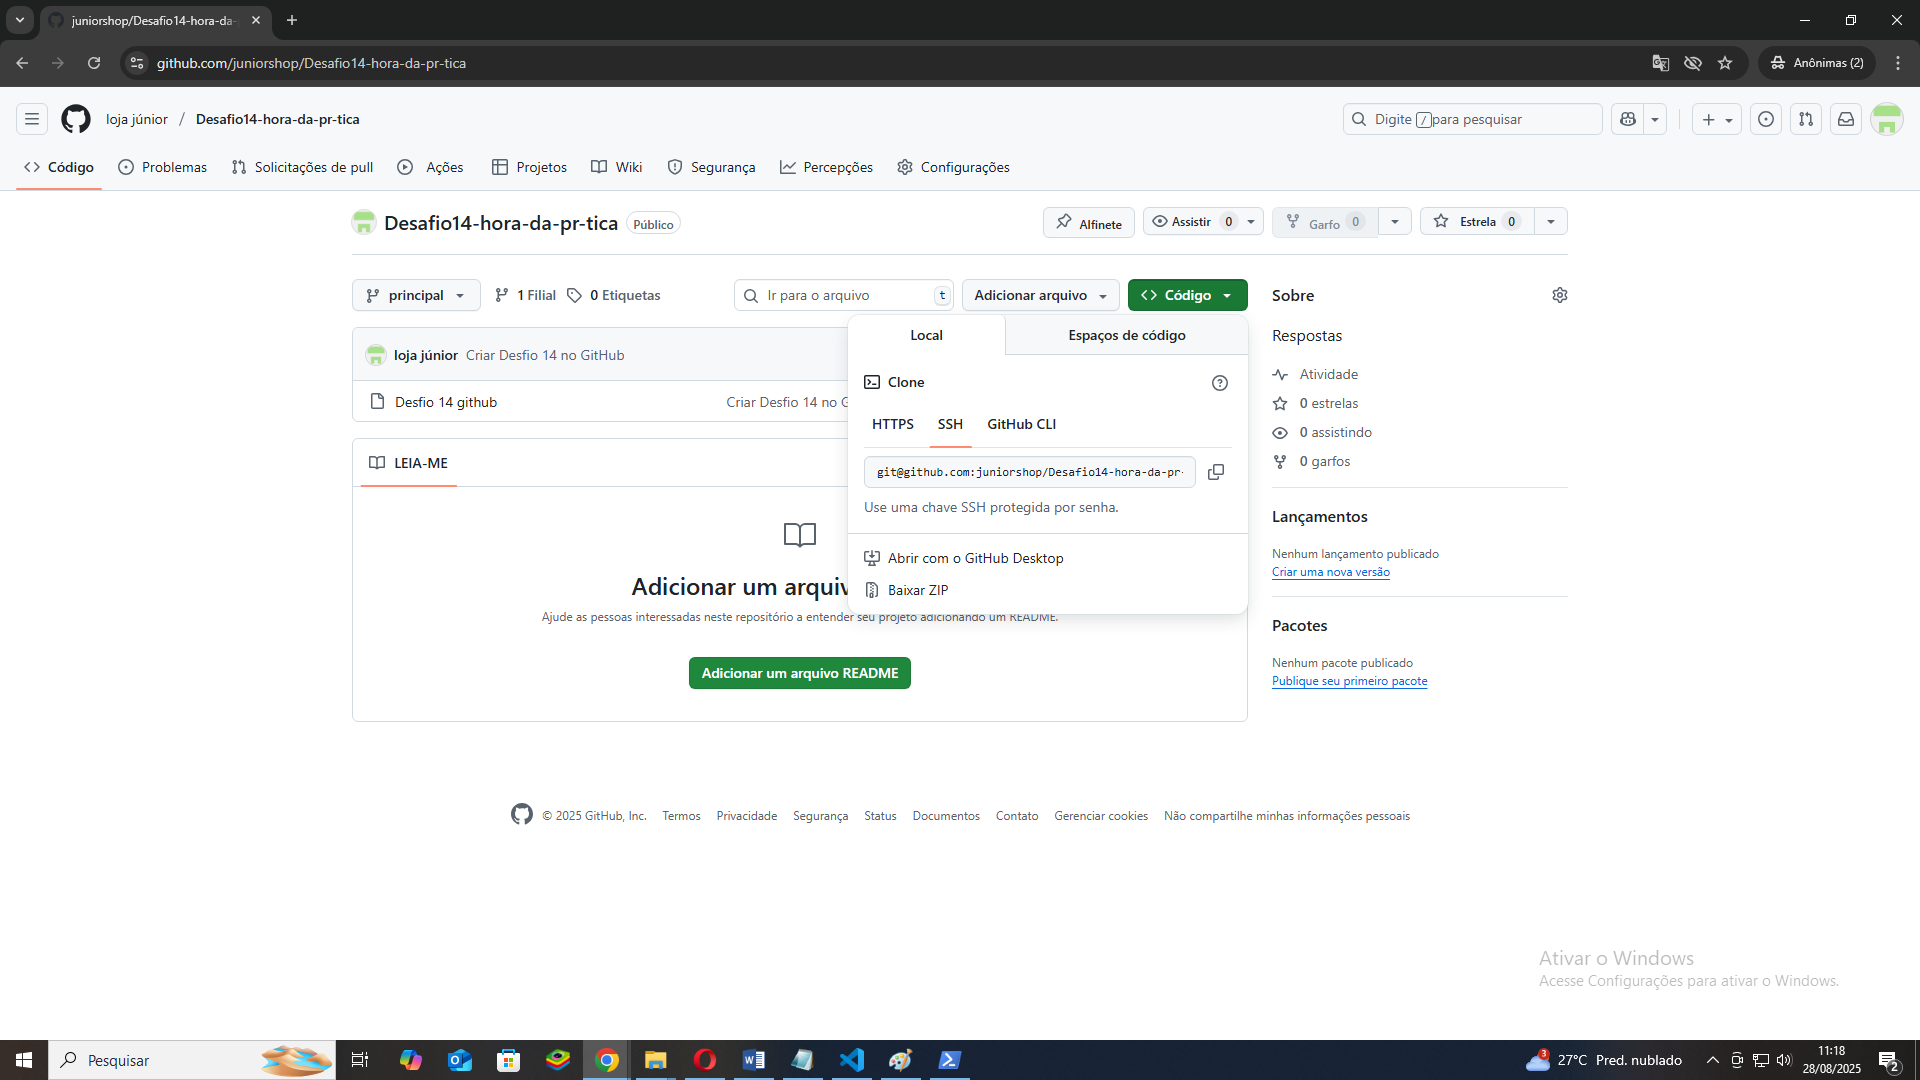Open Chrome three-dot menu
Screen dimensions: 1920x1080
tap(1898, 63)
